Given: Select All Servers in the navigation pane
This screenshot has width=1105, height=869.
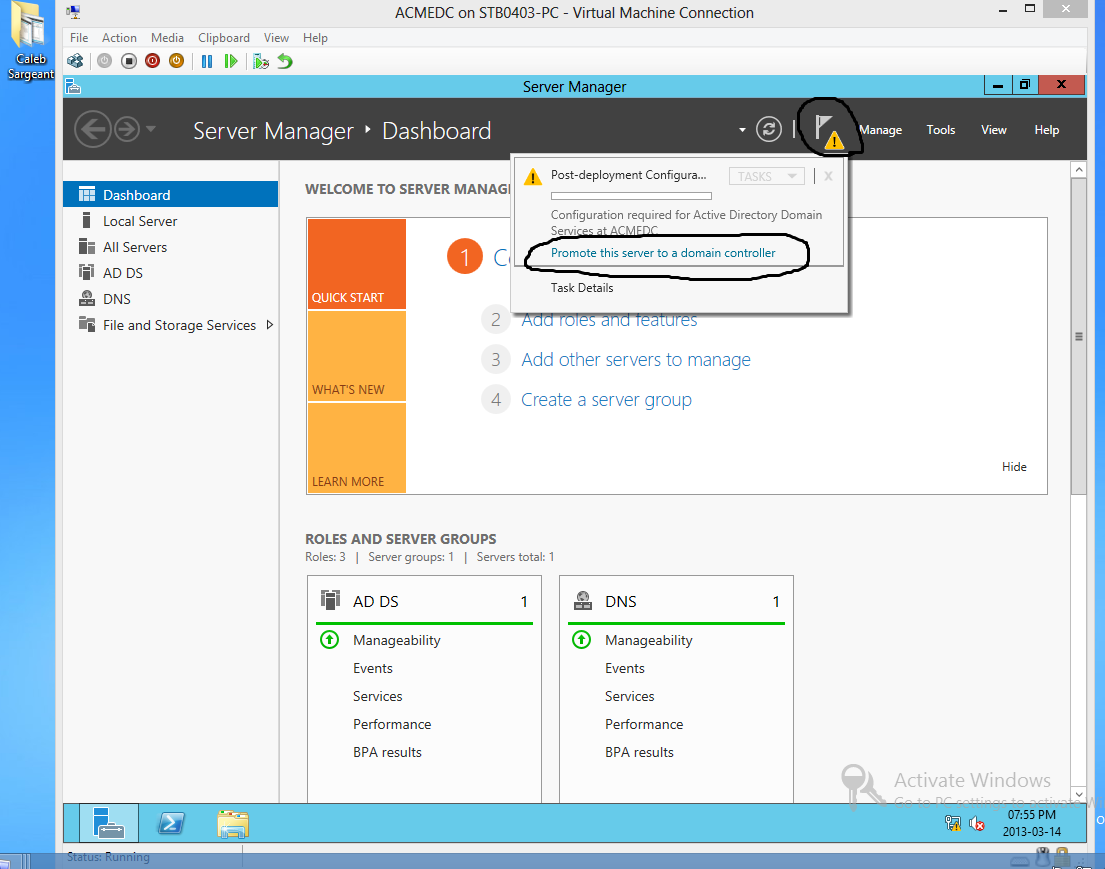Looking at the screenshot, I should pyautogui.click(x=171, y=247).
